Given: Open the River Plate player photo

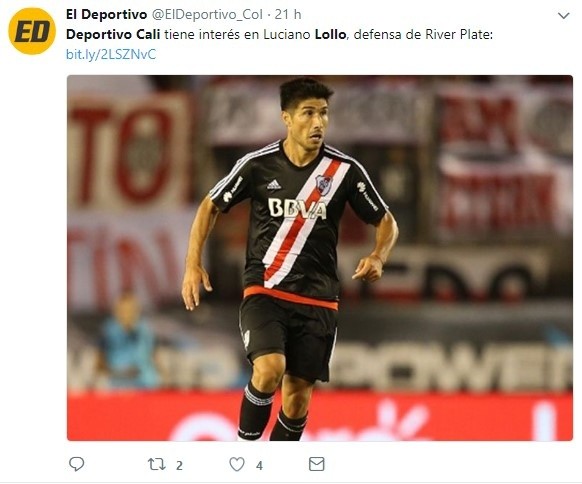Looking at the screenshot, I should 320,258.
